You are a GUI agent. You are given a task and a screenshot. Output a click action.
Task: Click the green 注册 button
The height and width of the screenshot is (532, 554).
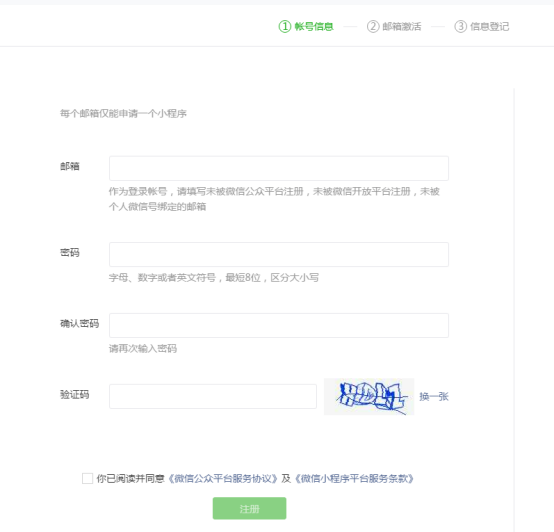249,508
